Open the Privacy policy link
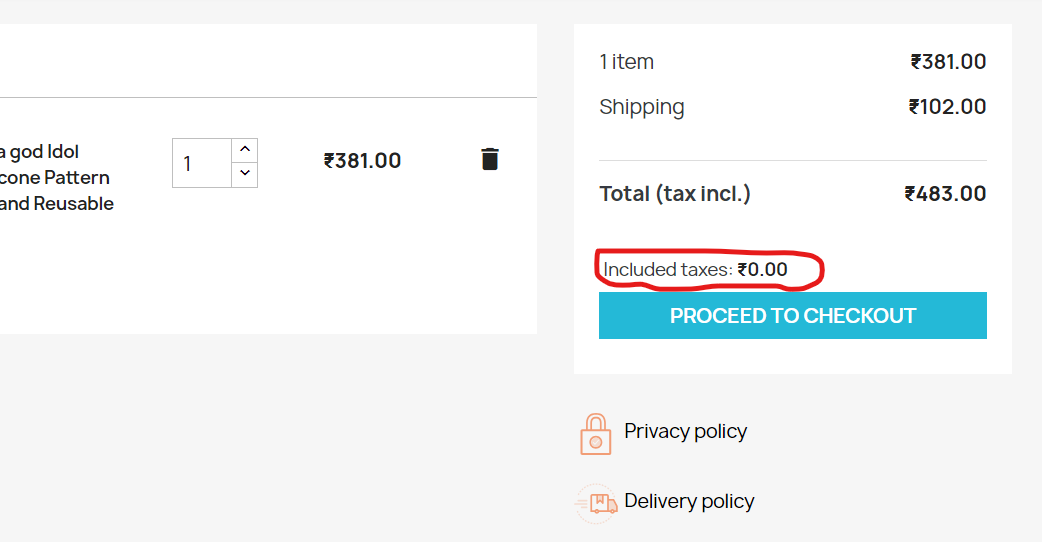This screenshot has width=1042, height=542. pyautogui.click(x=685, y=432)
